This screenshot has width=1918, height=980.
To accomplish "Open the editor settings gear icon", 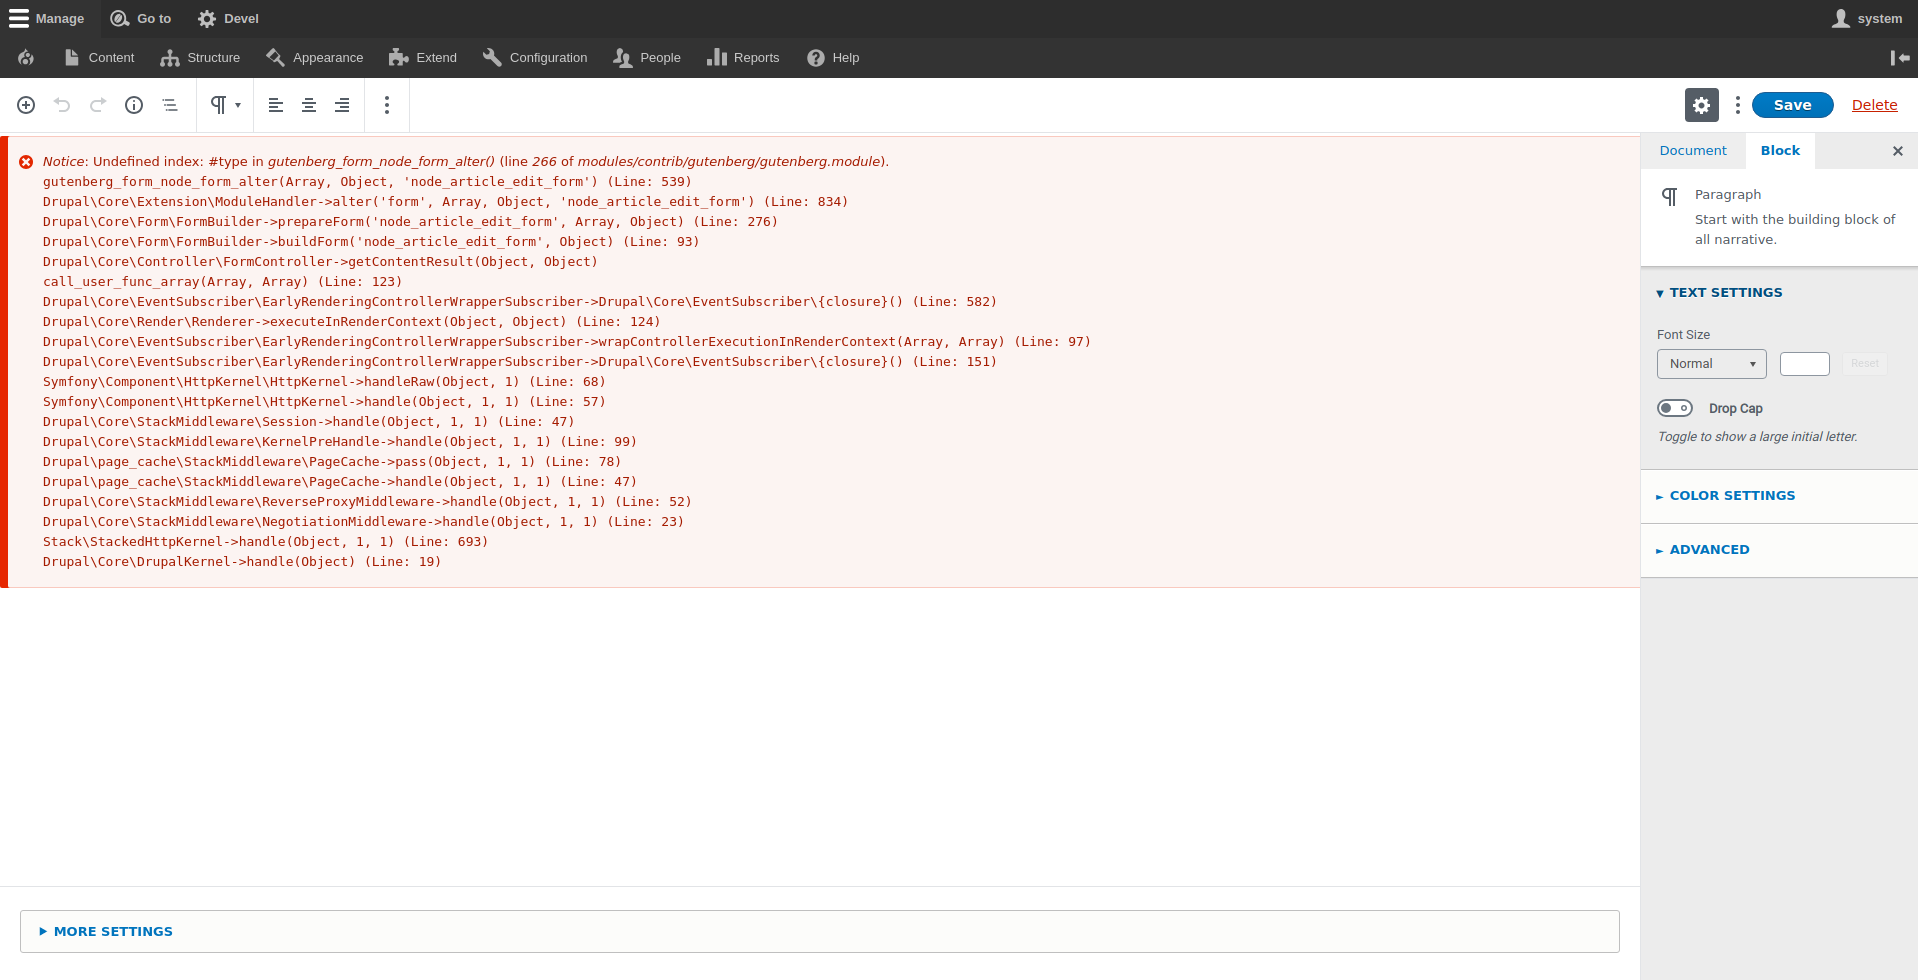I will coord(1701,104).
